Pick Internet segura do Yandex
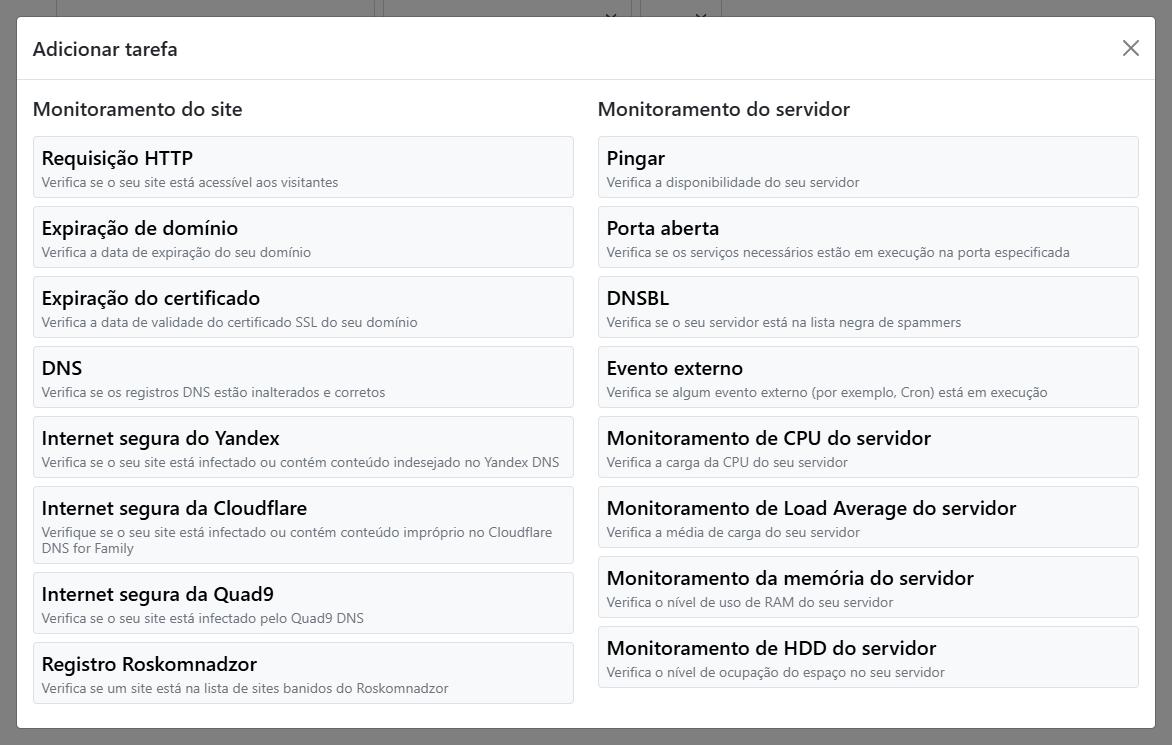Viewport: 1172px width, 745px height. pyautogui.click(x=303, y=447)
